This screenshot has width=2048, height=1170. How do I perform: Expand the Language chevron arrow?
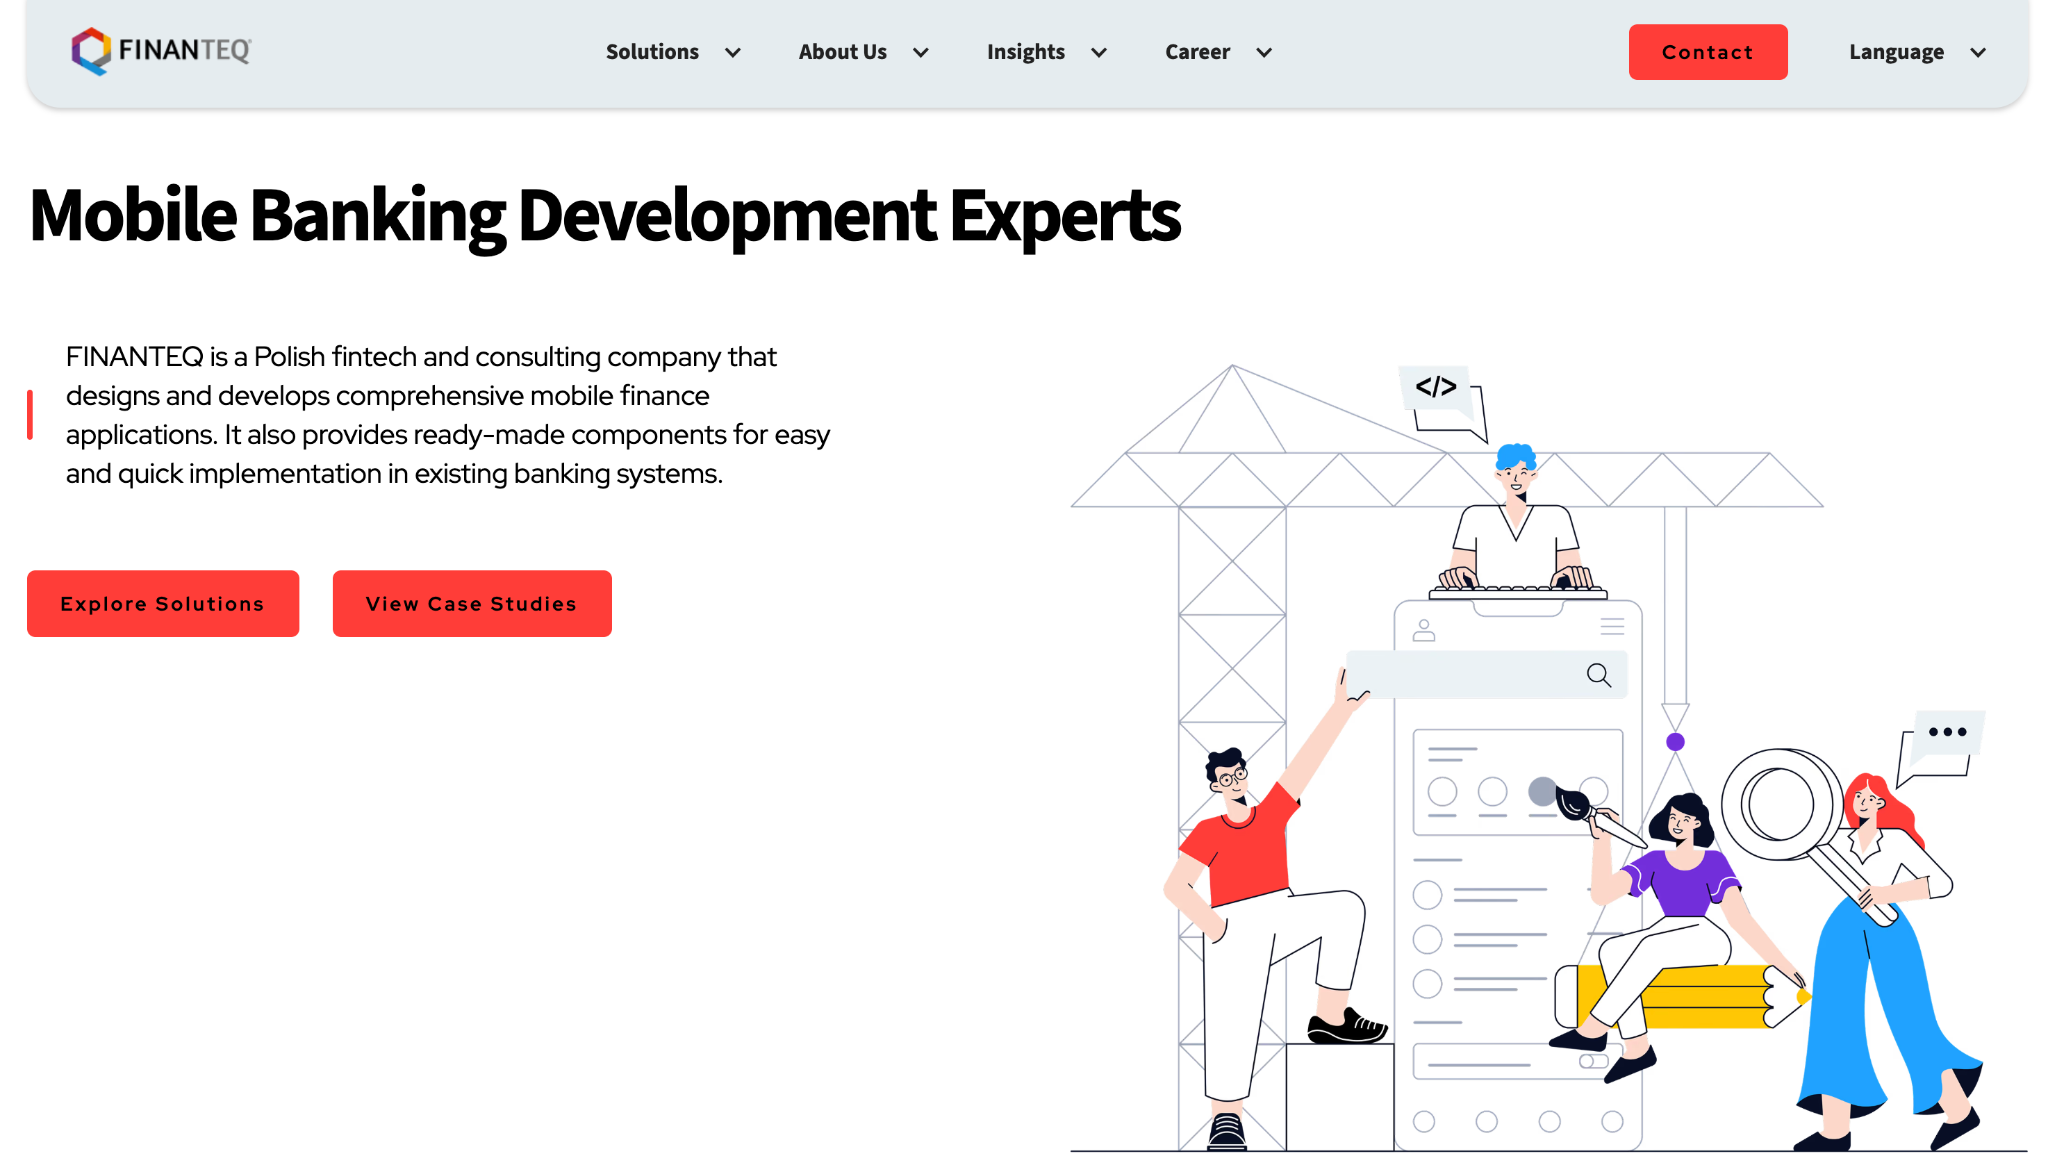tap(1978, 53)
